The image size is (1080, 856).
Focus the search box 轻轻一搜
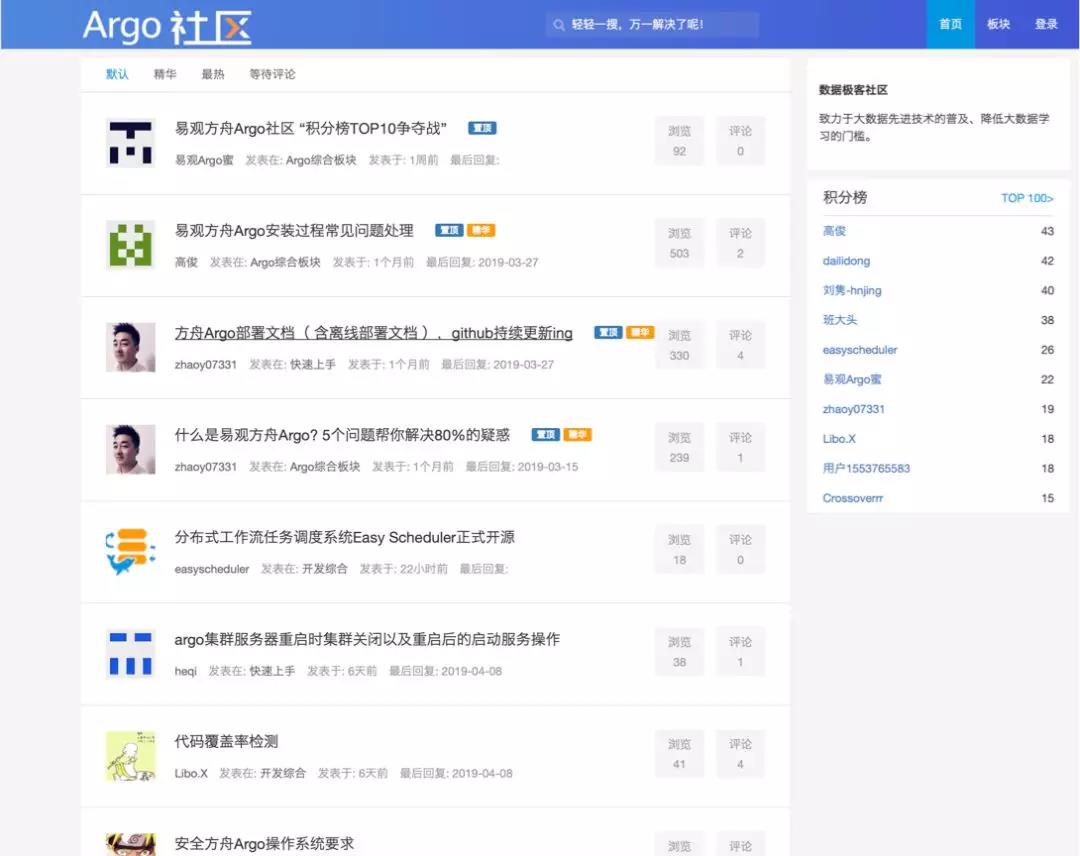652,25
